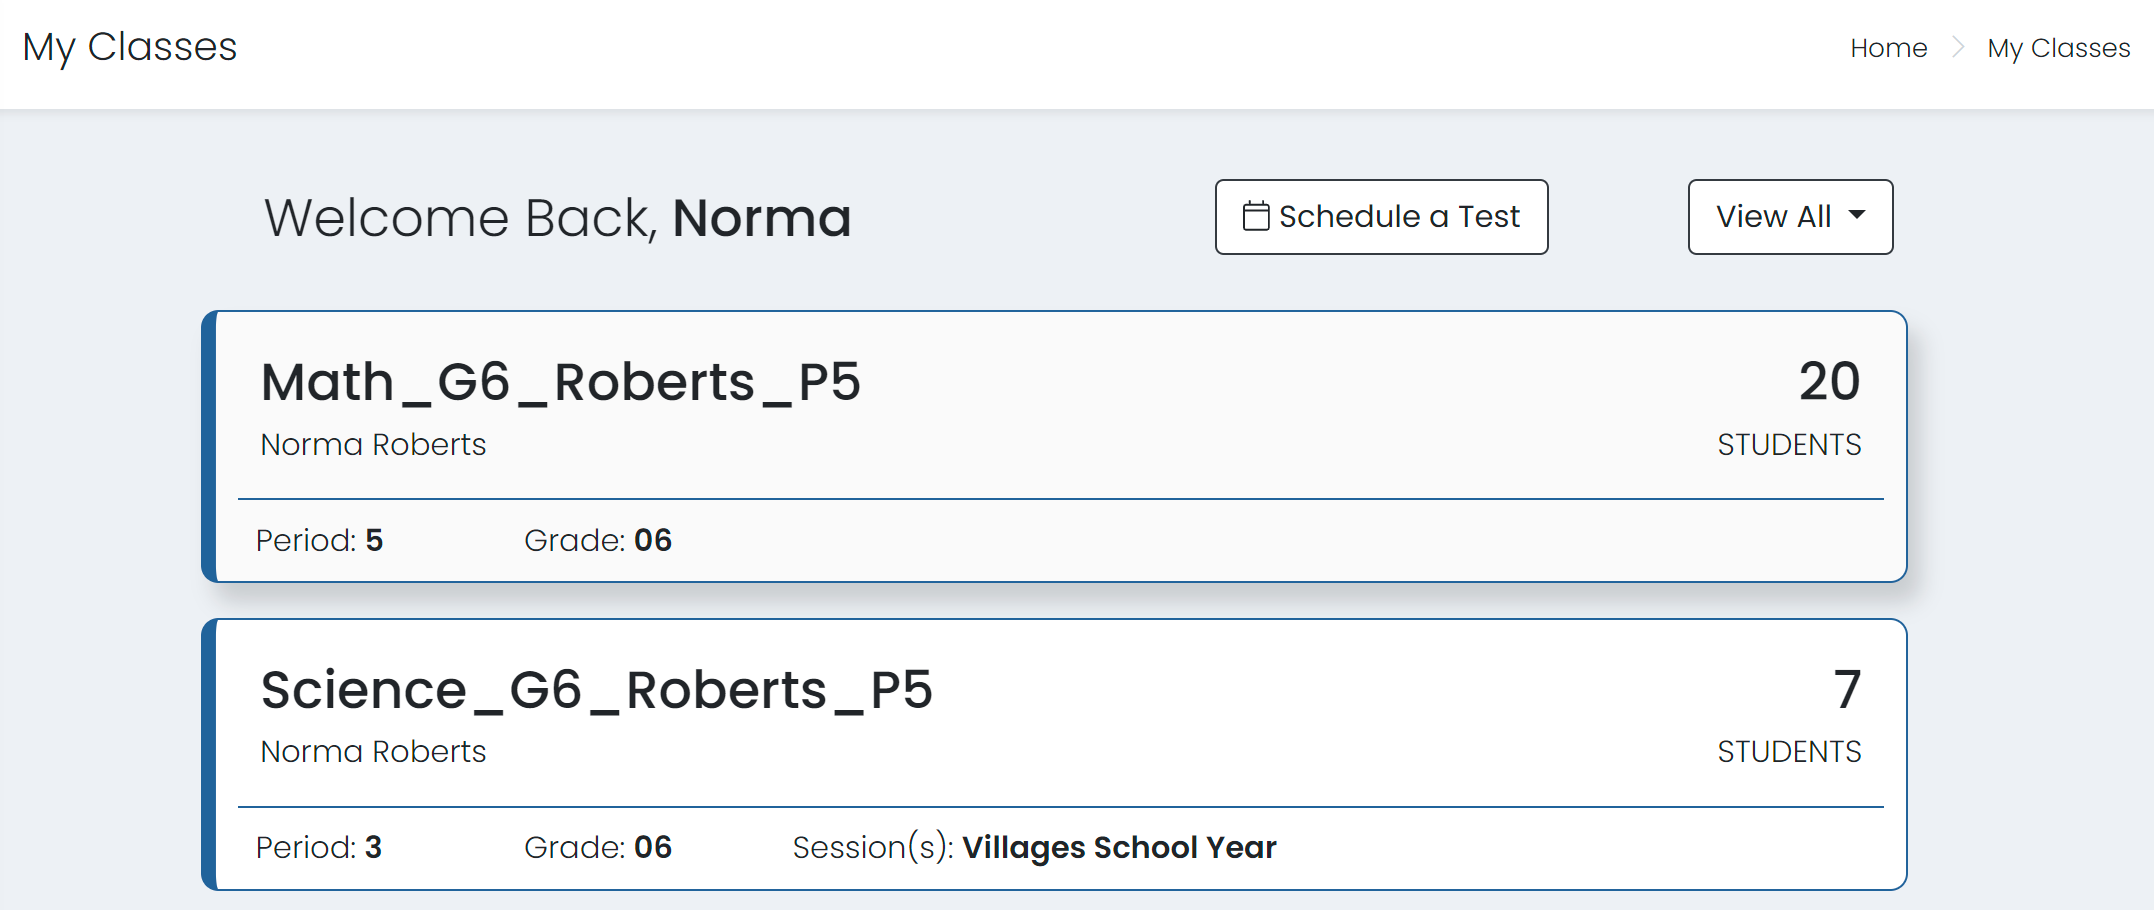
Task: Click the breadcrumb chevron separator
Action: pyautogui.click(x=1957, y=48)
